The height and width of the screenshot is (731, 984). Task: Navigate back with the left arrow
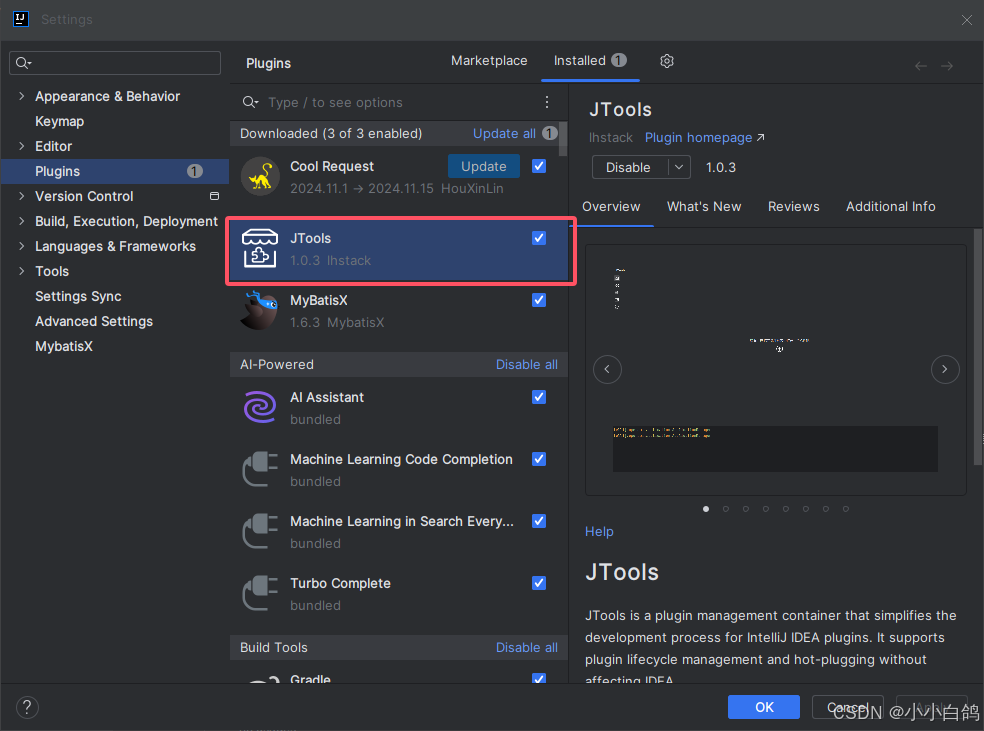(x=921, y=66)
